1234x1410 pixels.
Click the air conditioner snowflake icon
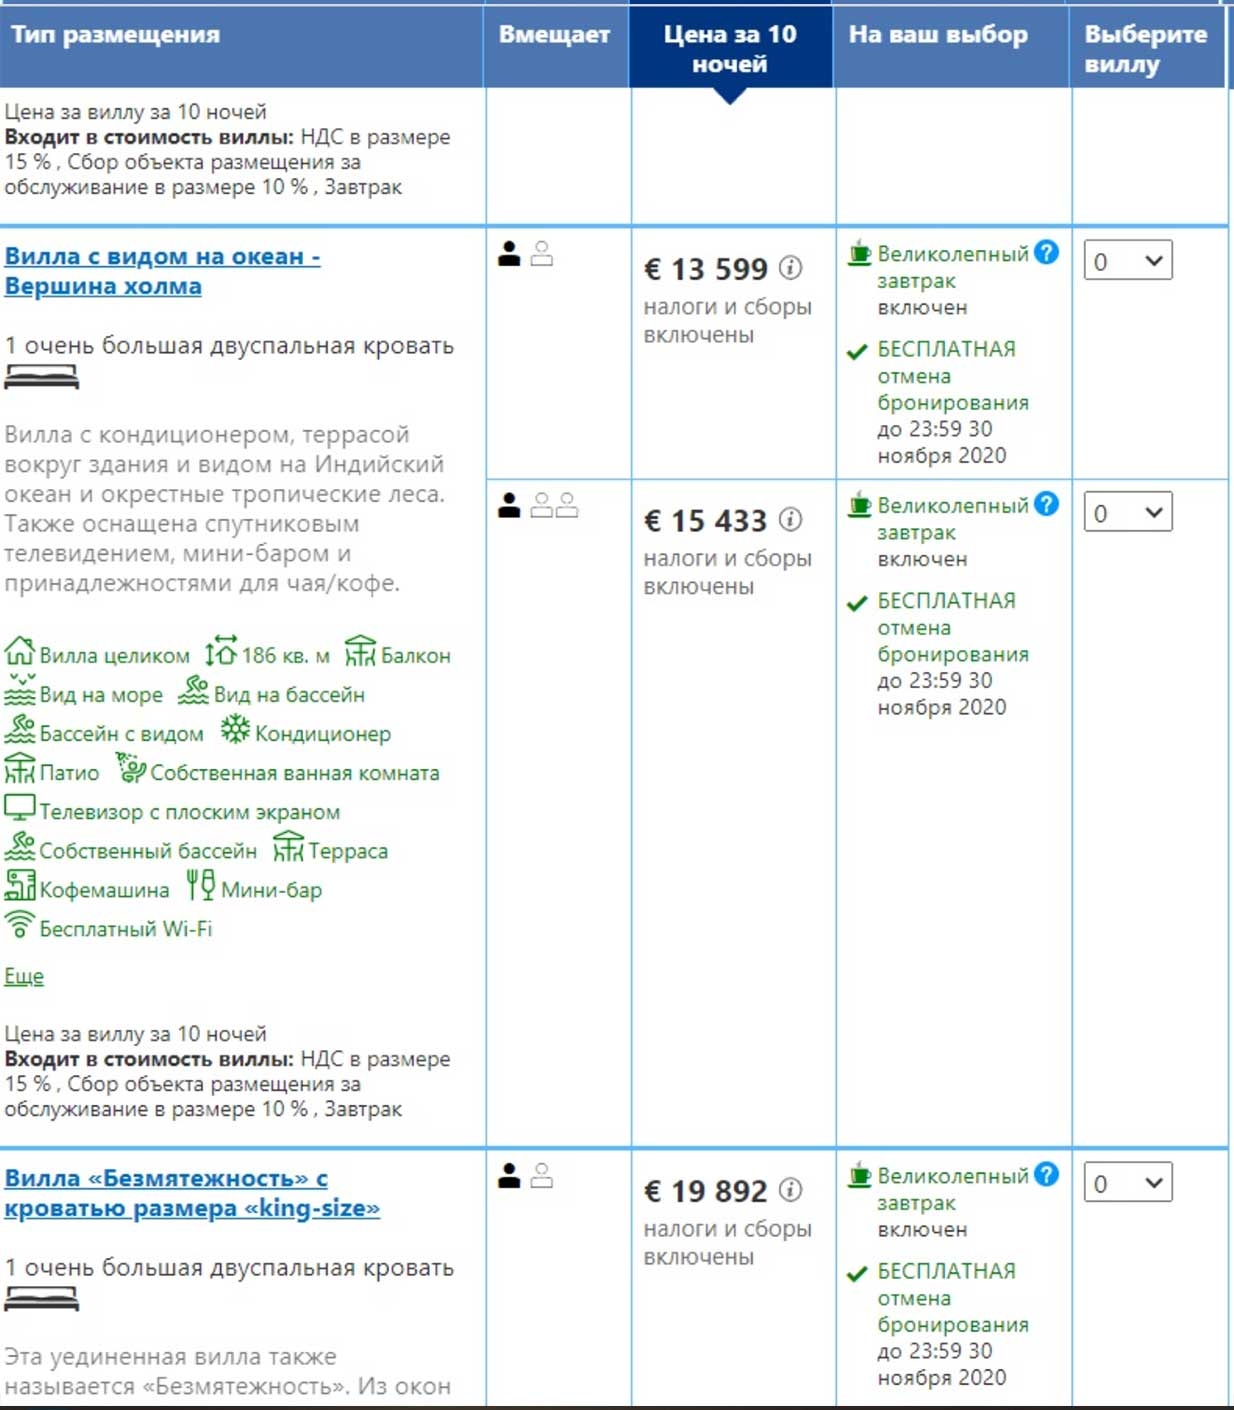235,731
